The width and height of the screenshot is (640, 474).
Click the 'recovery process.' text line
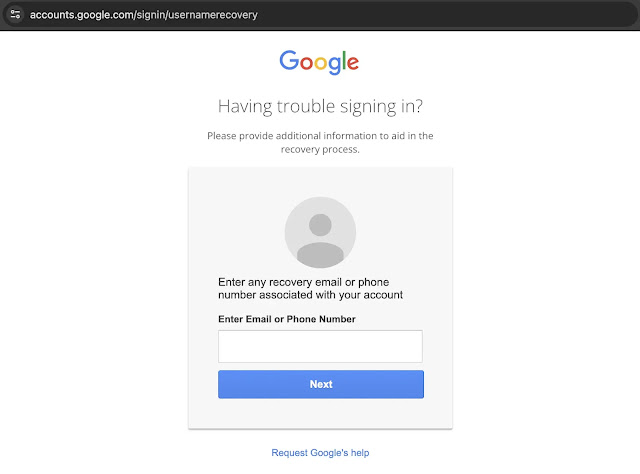point(320,149)
